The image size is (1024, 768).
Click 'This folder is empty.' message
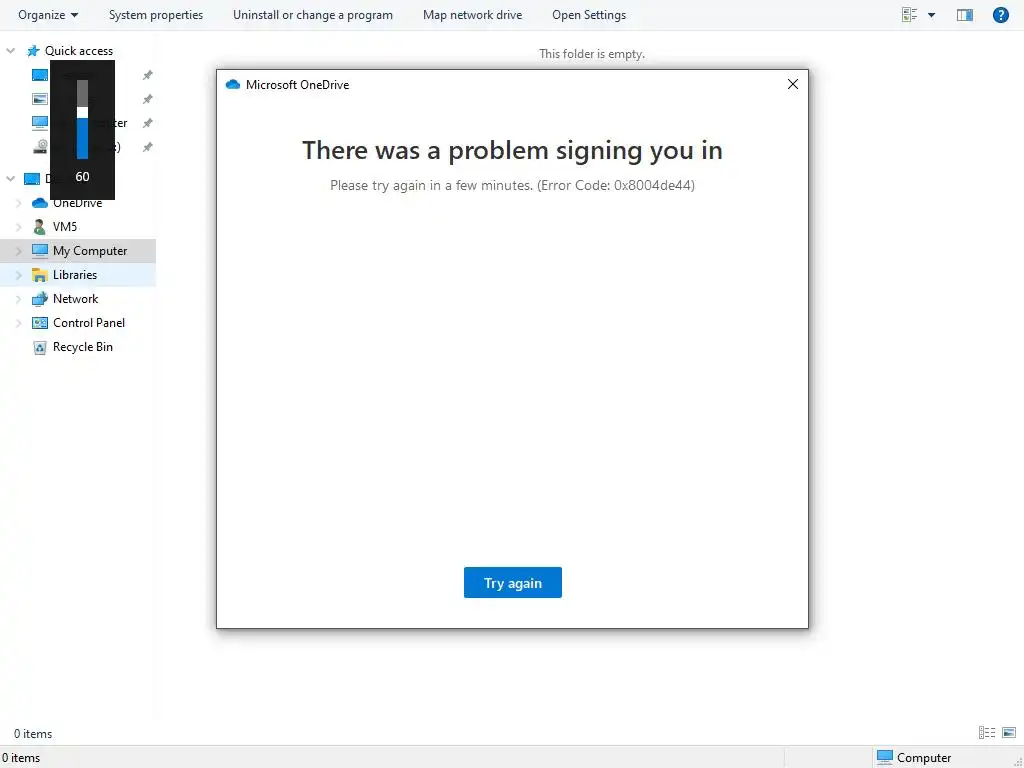592,54
